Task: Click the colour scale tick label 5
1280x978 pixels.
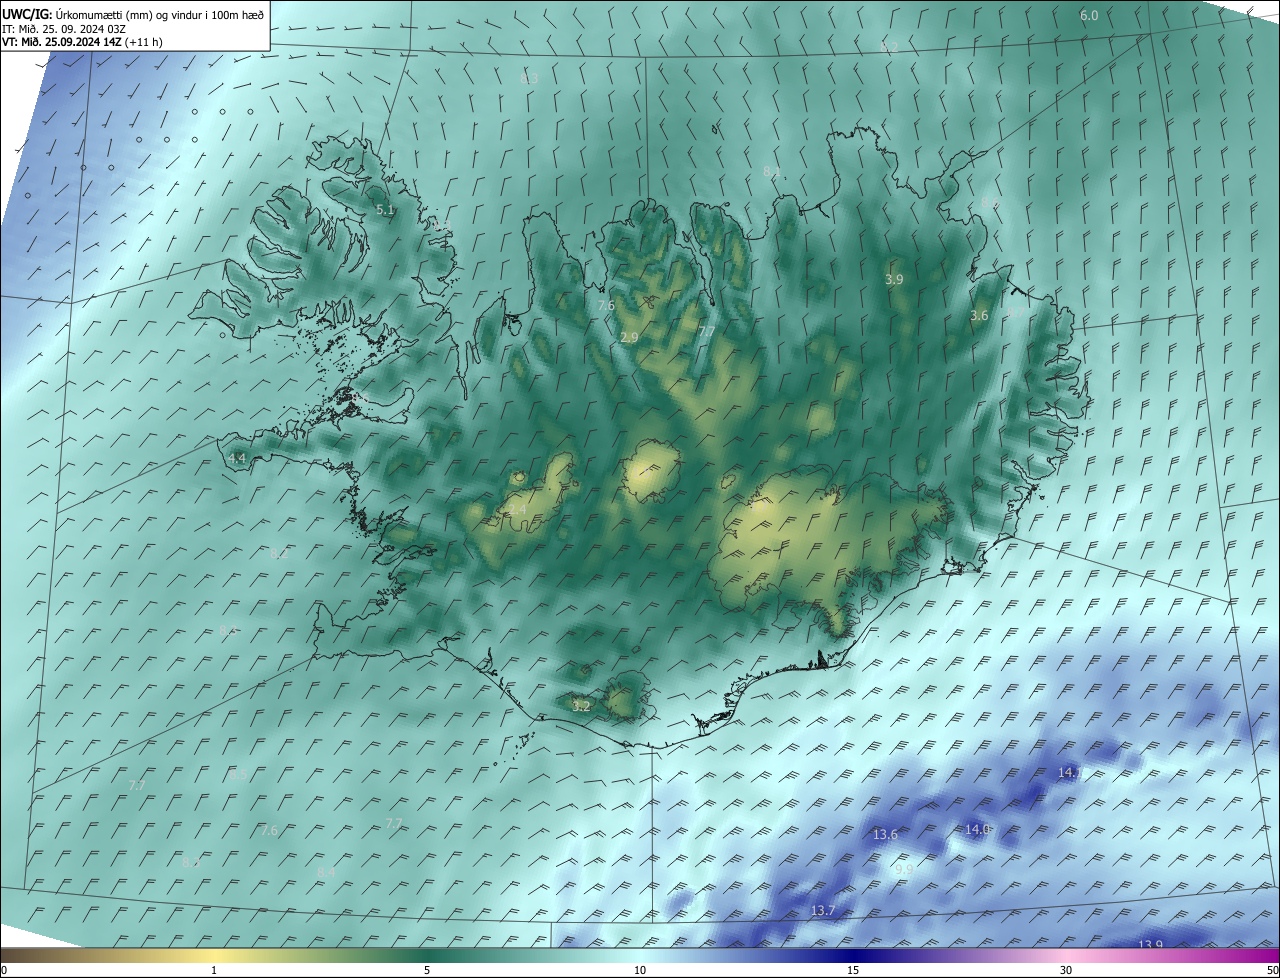Action: pos(427,970)
